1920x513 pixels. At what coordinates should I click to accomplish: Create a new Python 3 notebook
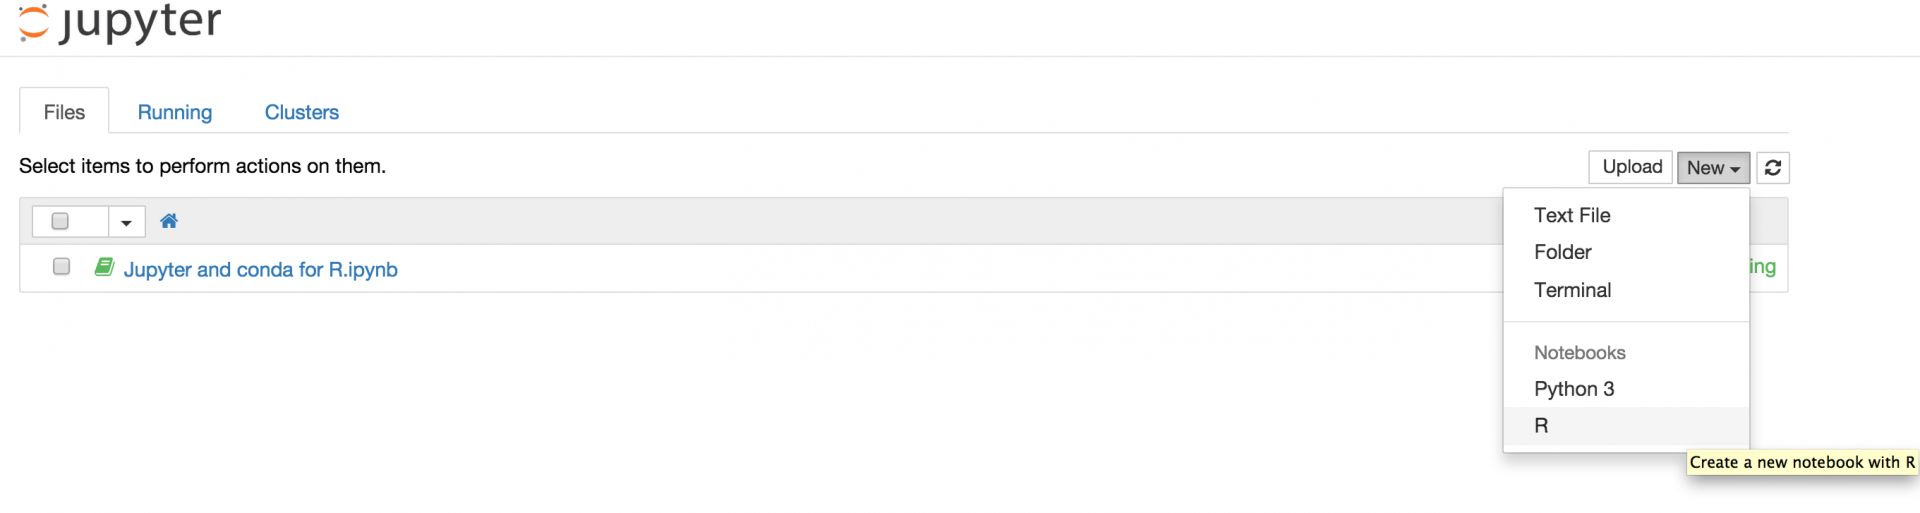pyautogui.click(x=1574, y=389)
